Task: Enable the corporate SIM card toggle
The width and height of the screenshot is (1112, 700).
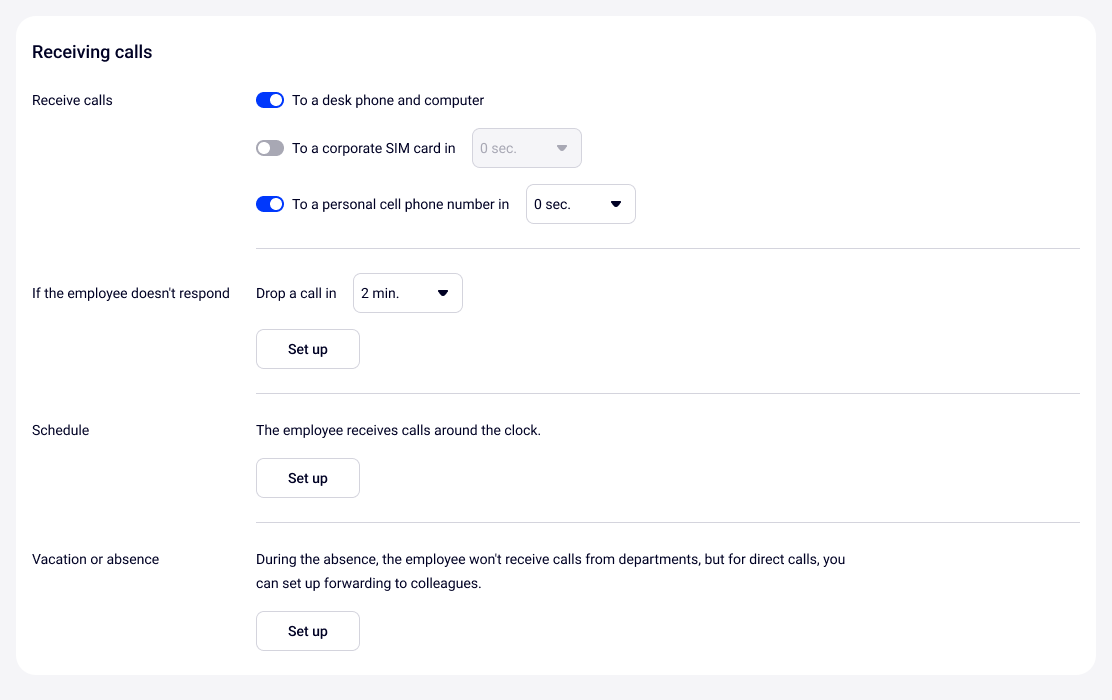Action: 270,148
